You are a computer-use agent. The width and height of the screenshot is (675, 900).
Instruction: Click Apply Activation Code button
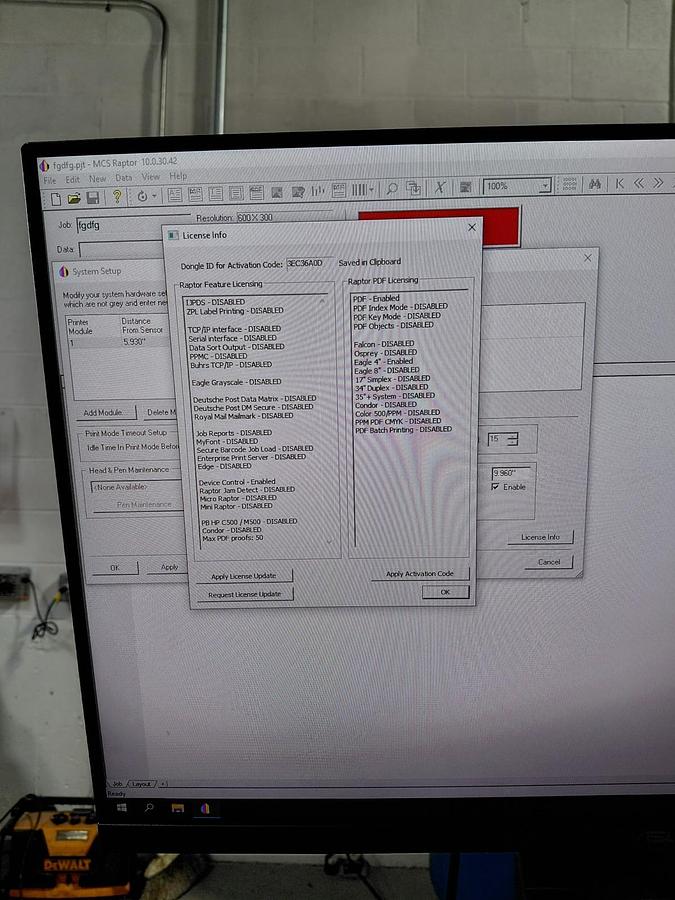420,573
